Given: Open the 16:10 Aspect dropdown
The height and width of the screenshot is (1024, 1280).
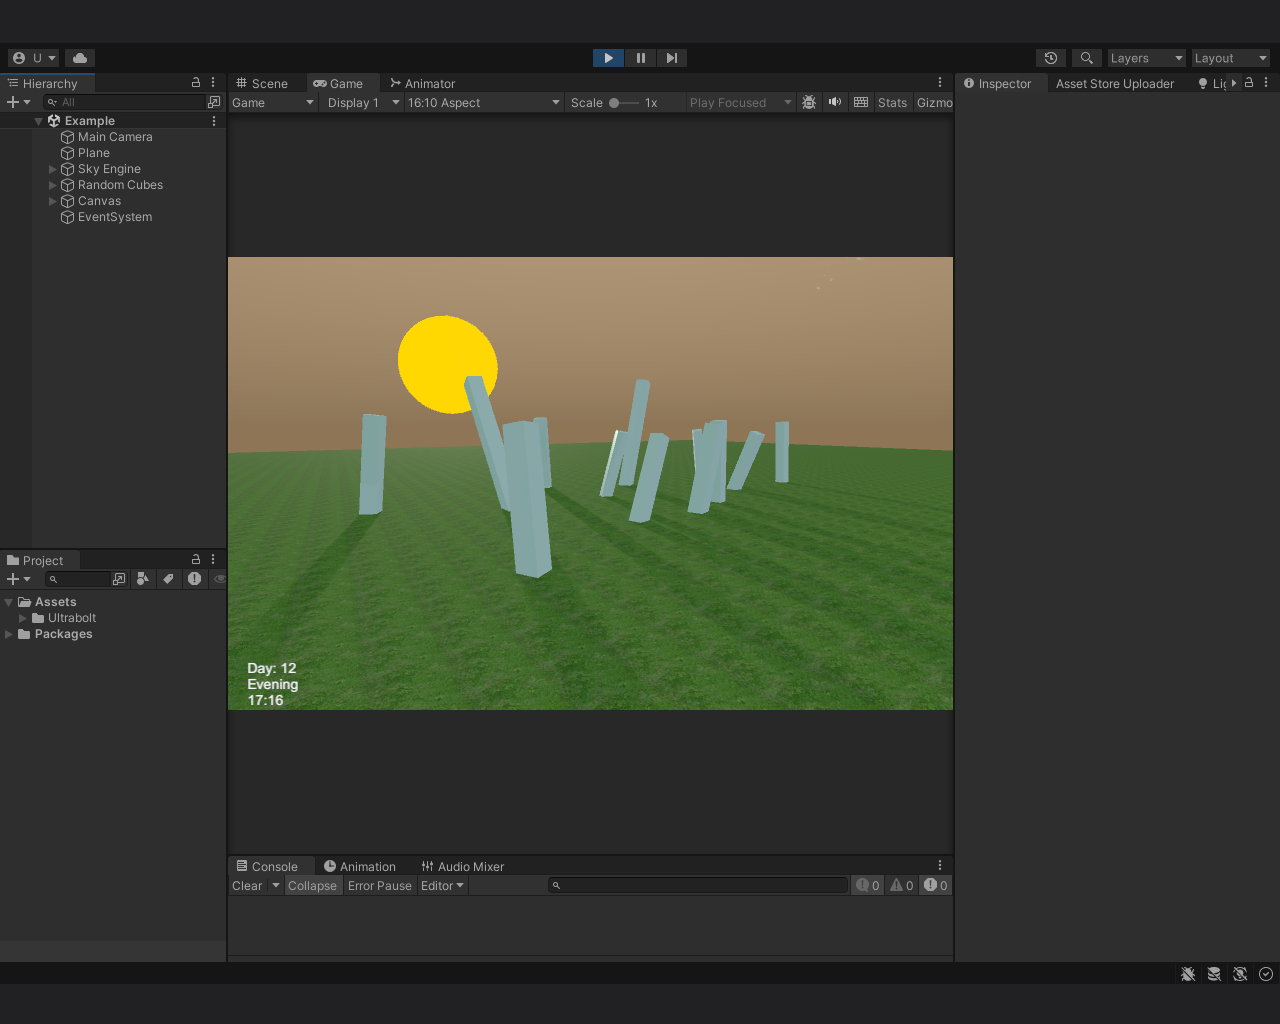Looking at the screenshot, I should pos(483,103).
